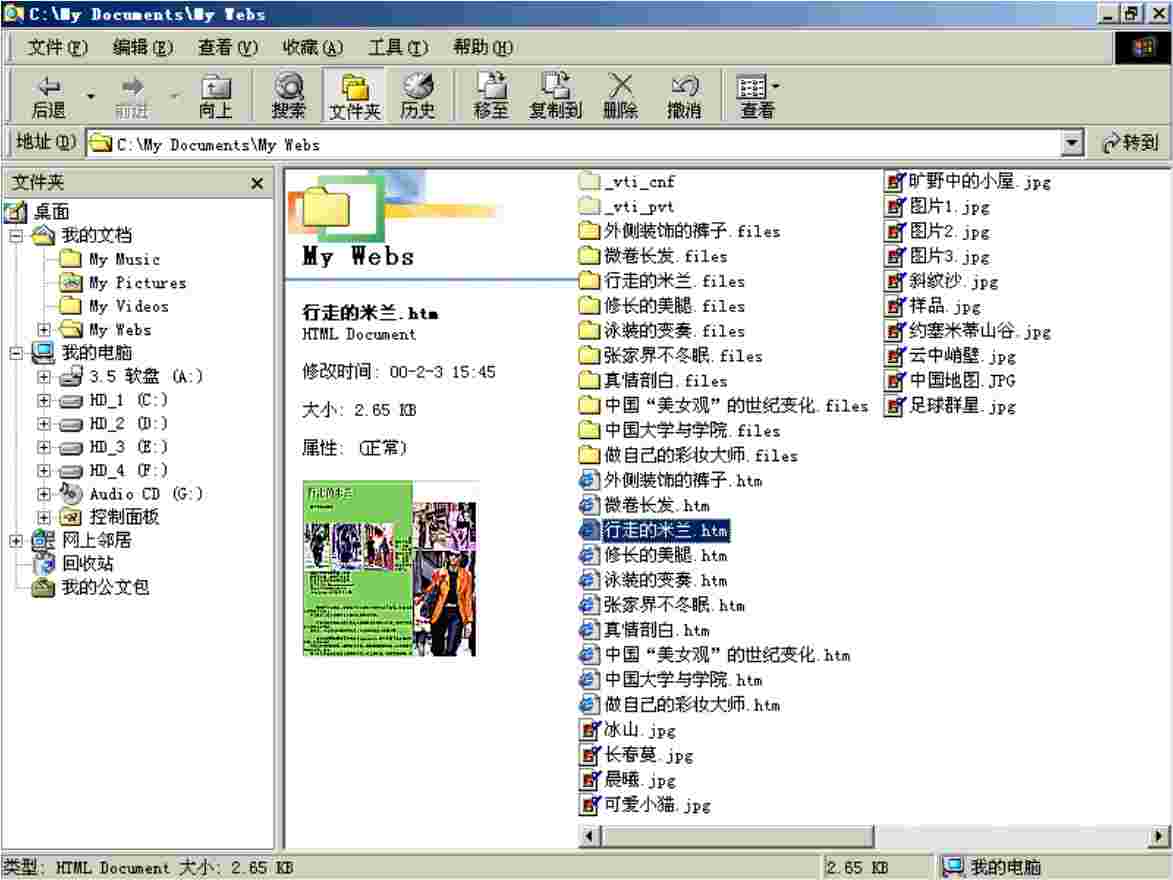The height and width of the screenshot is (880, 1173).
Task: Click the Up (向上) folder button
Action: [x=215, y=97]
